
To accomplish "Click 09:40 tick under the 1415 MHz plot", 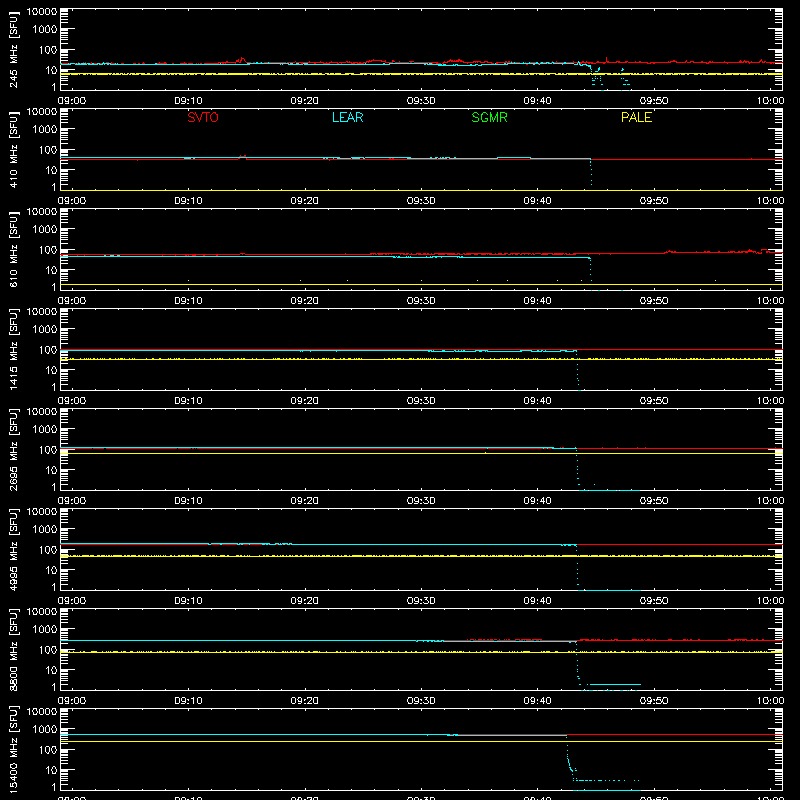I will [537, 401].
